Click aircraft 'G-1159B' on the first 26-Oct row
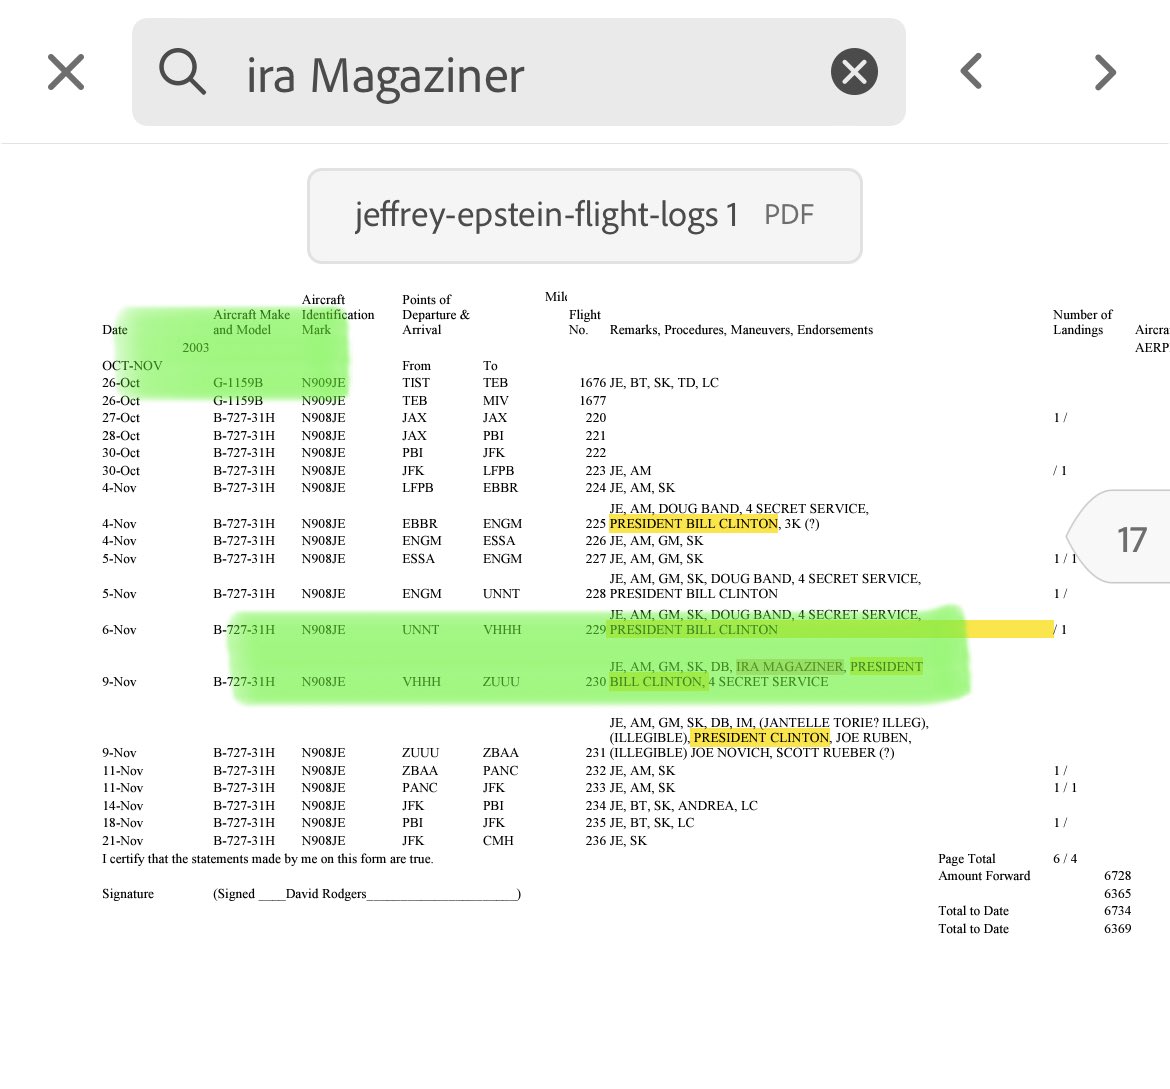Screen dimensions: 1170x1089 click(238, 383)
